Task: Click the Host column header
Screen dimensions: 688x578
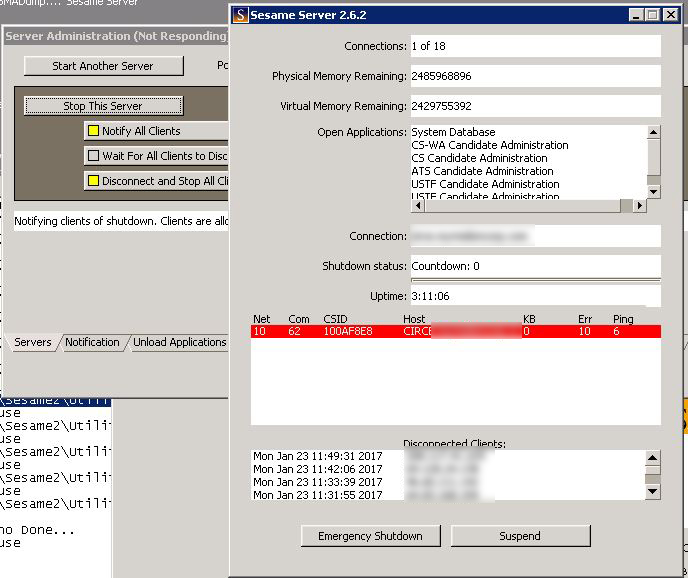Action: [x=414, y=319]
